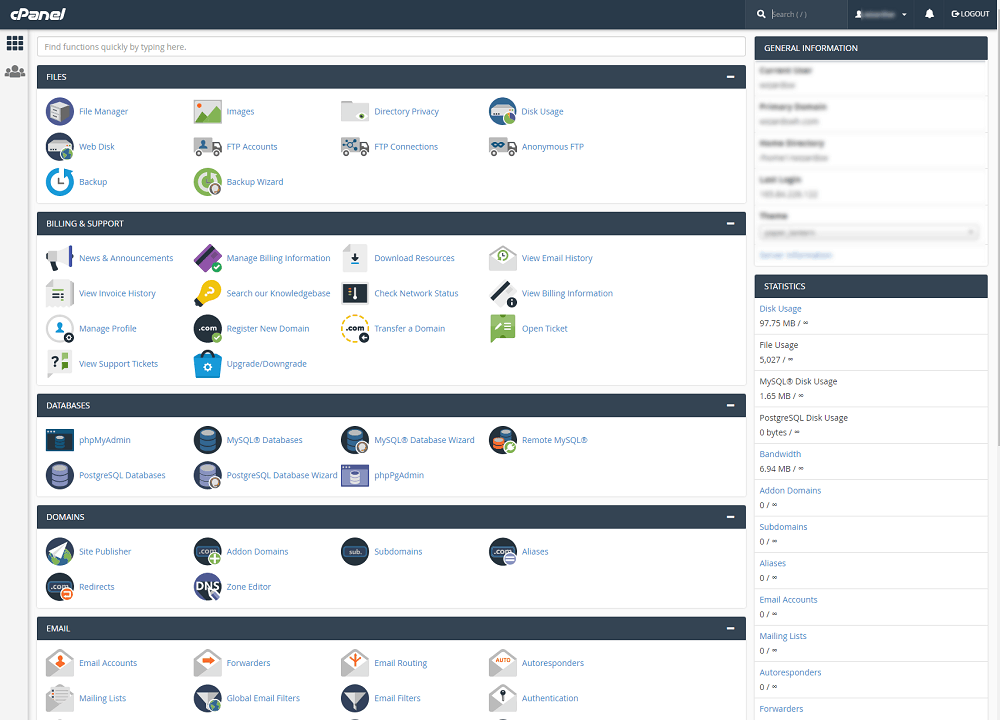
Task: Click the Find functions quickly search box
Action: click(x=391, y=47)
